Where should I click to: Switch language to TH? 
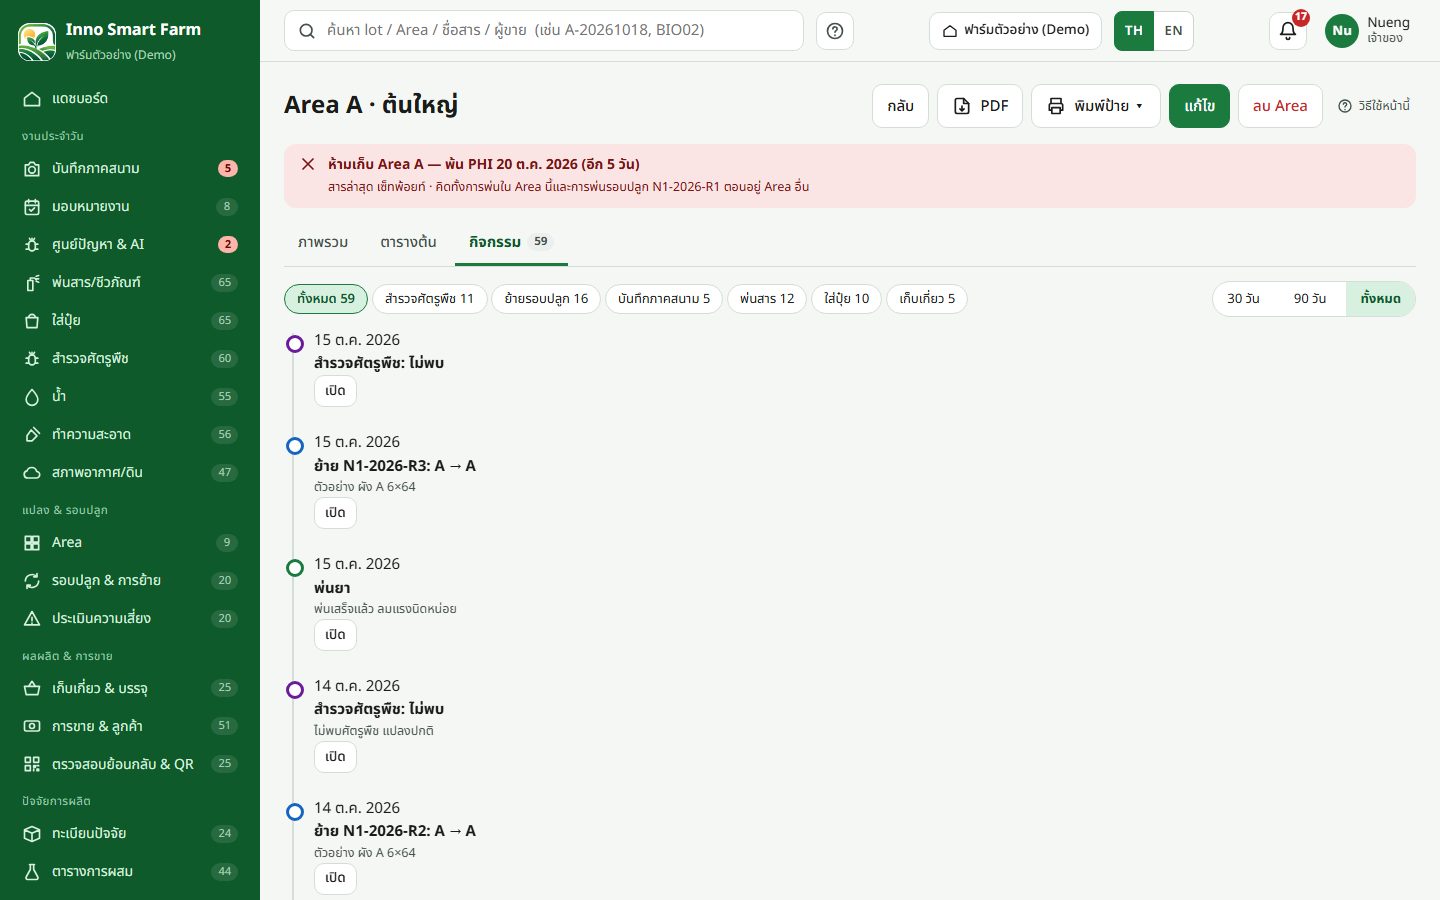click(1134, 31)
